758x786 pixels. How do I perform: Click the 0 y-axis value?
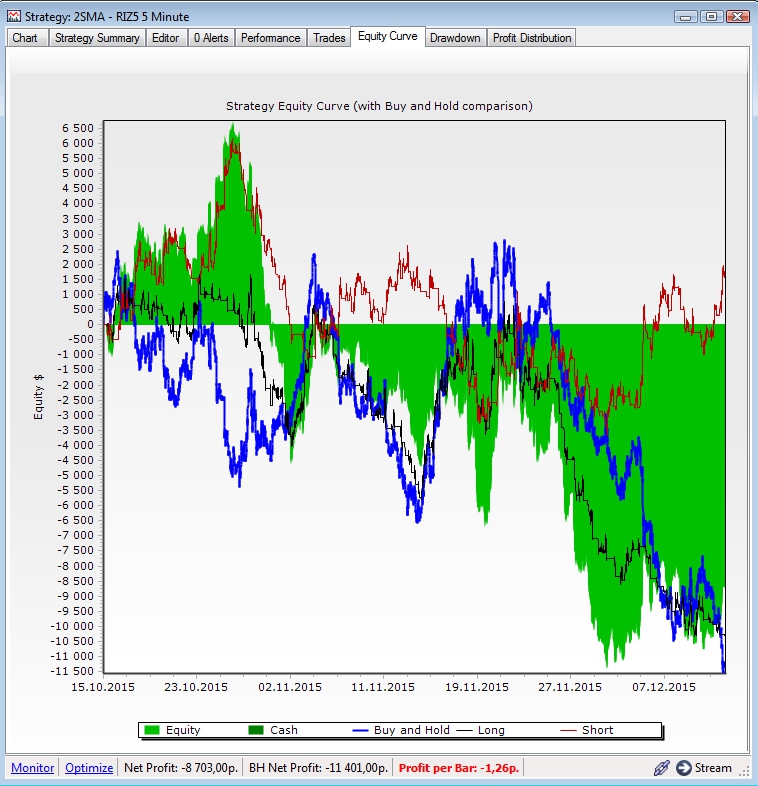(x=90, y=324)
